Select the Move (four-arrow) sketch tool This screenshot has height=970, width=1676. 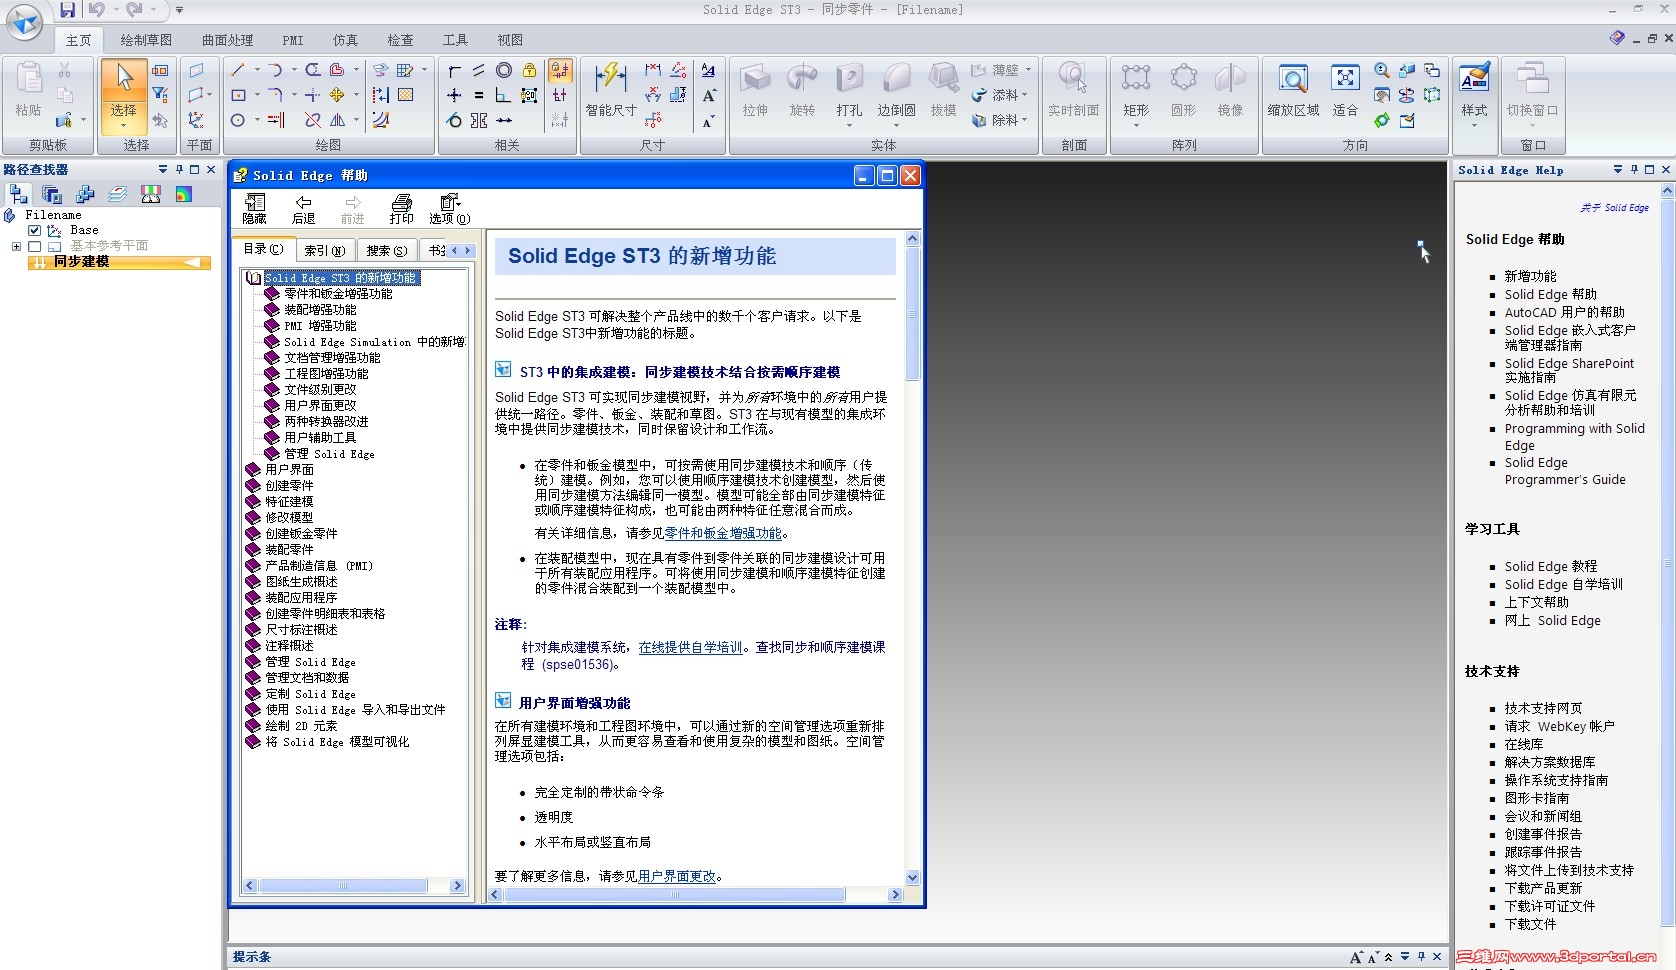pos(337,95)
